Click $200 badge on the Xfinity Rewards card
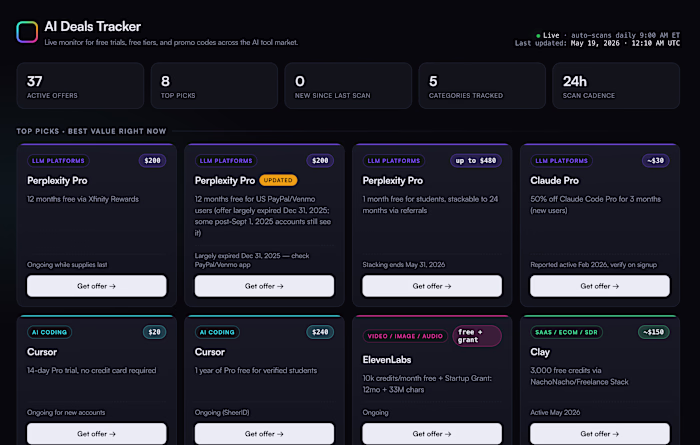The image size is (700, 445). click(x=152, y=161)
